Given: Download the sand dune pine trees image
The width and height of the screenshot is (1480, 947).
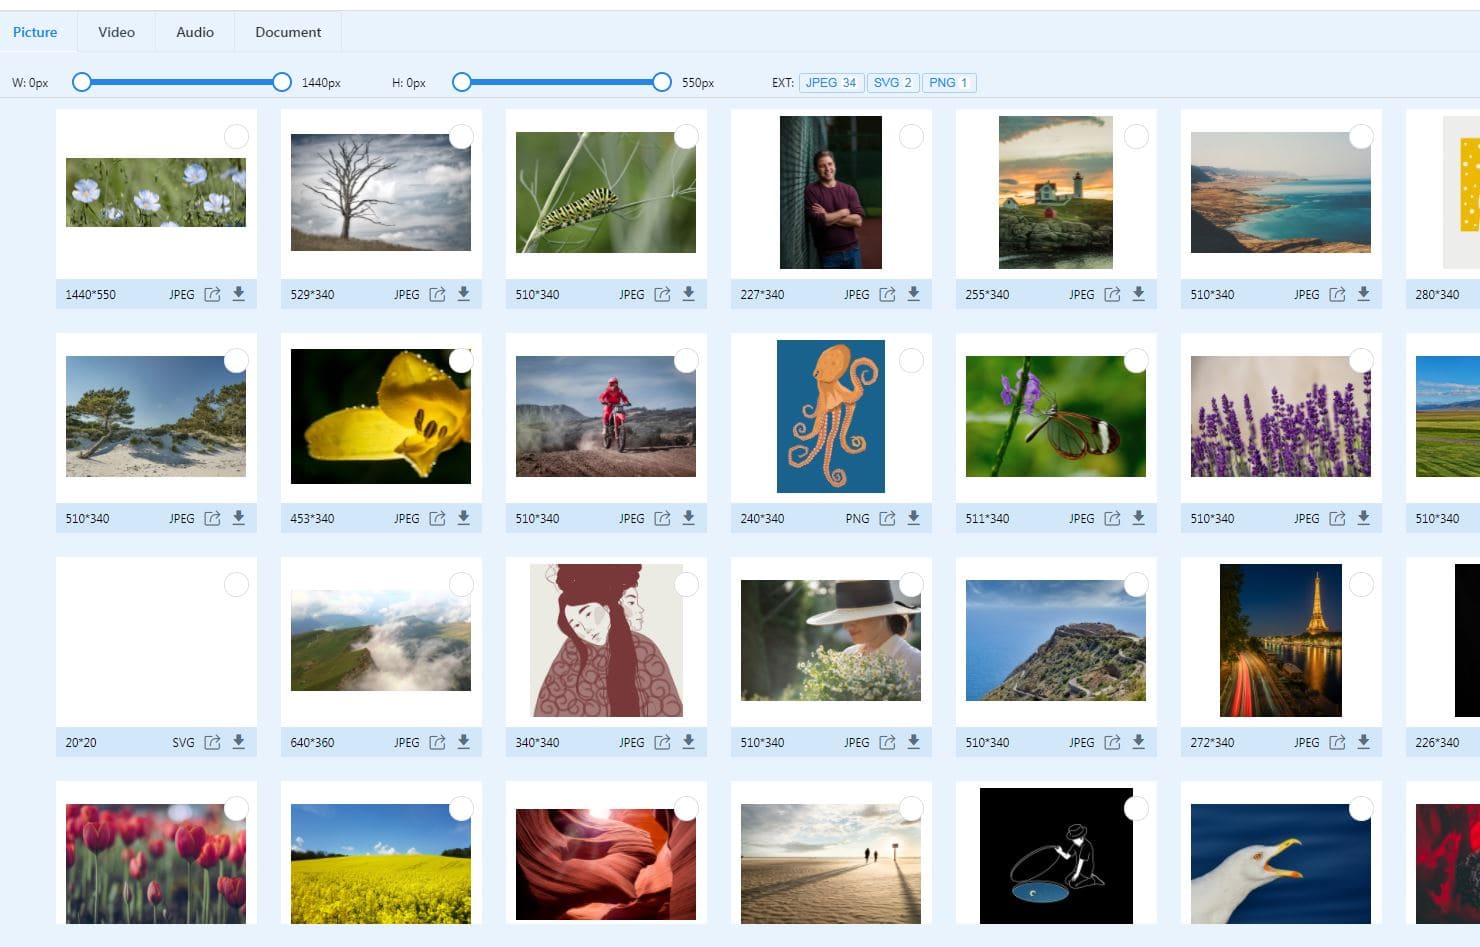Looking at the screenshot, I should pos(239,518).
